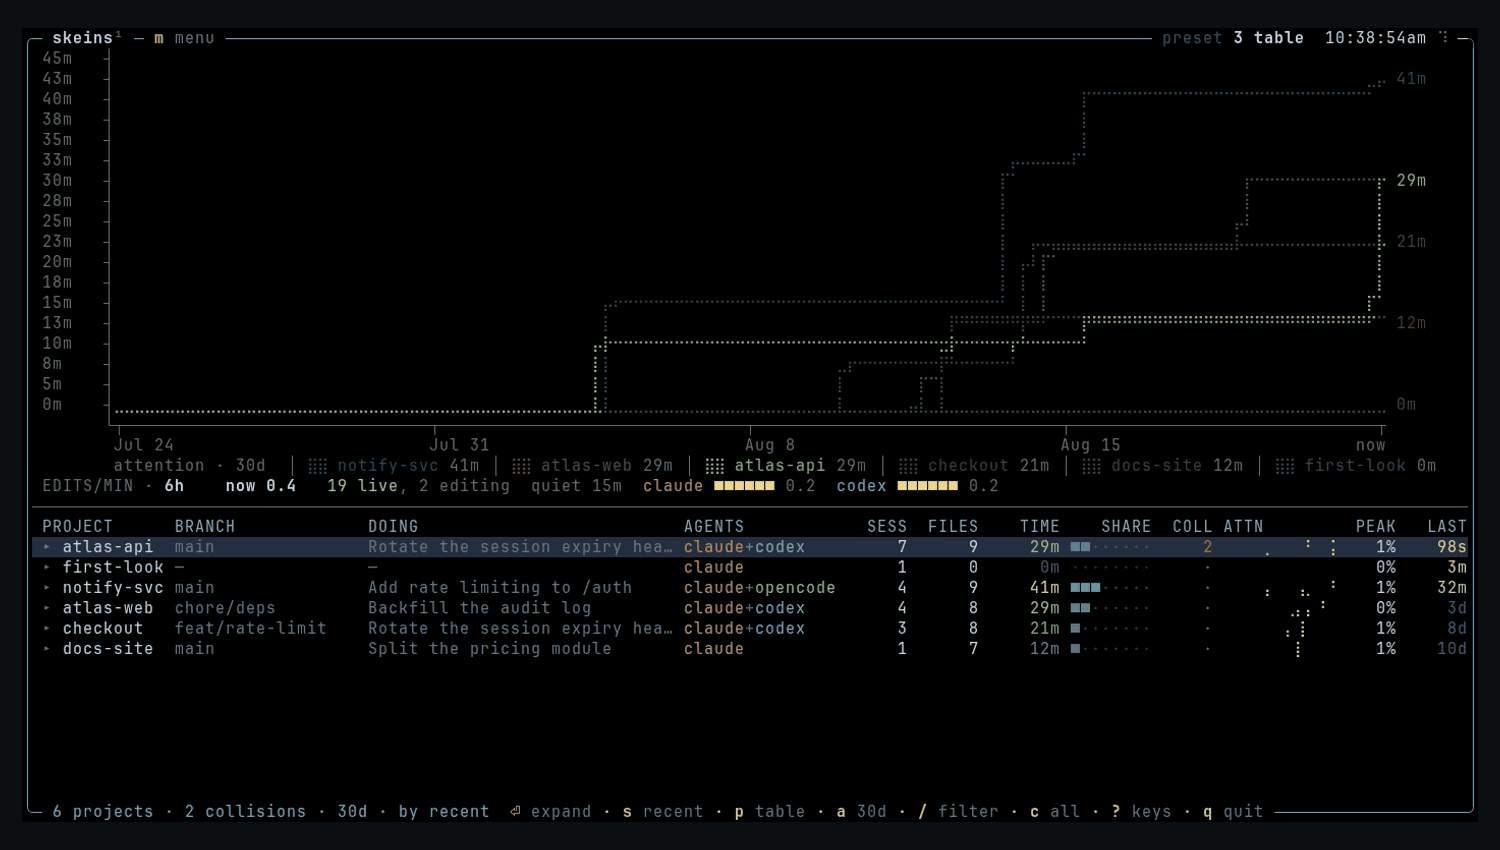The height and width of the screenshot is (850, 1500).
Task: Expand the docs-site row arrow
Action: click(47, 649)
